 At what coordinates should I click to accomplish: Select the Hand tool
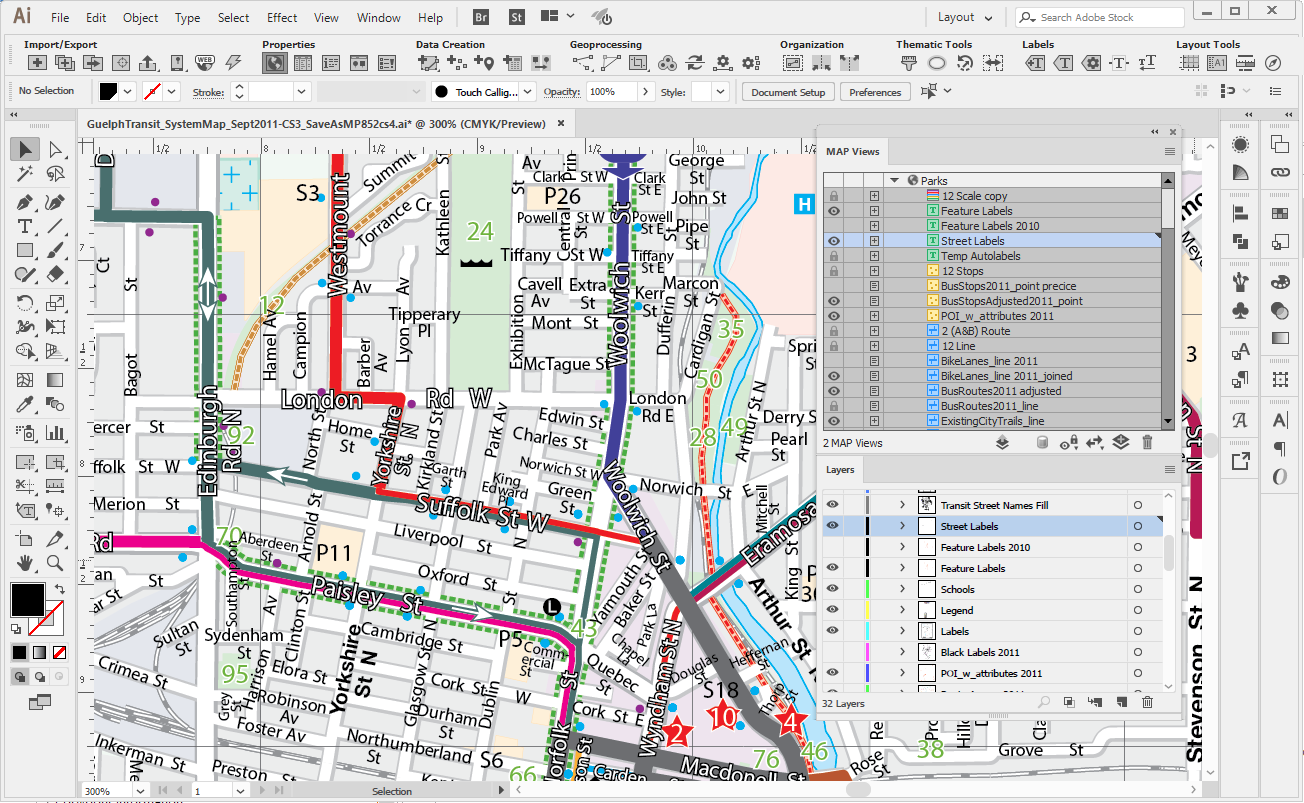pos(25,563)
